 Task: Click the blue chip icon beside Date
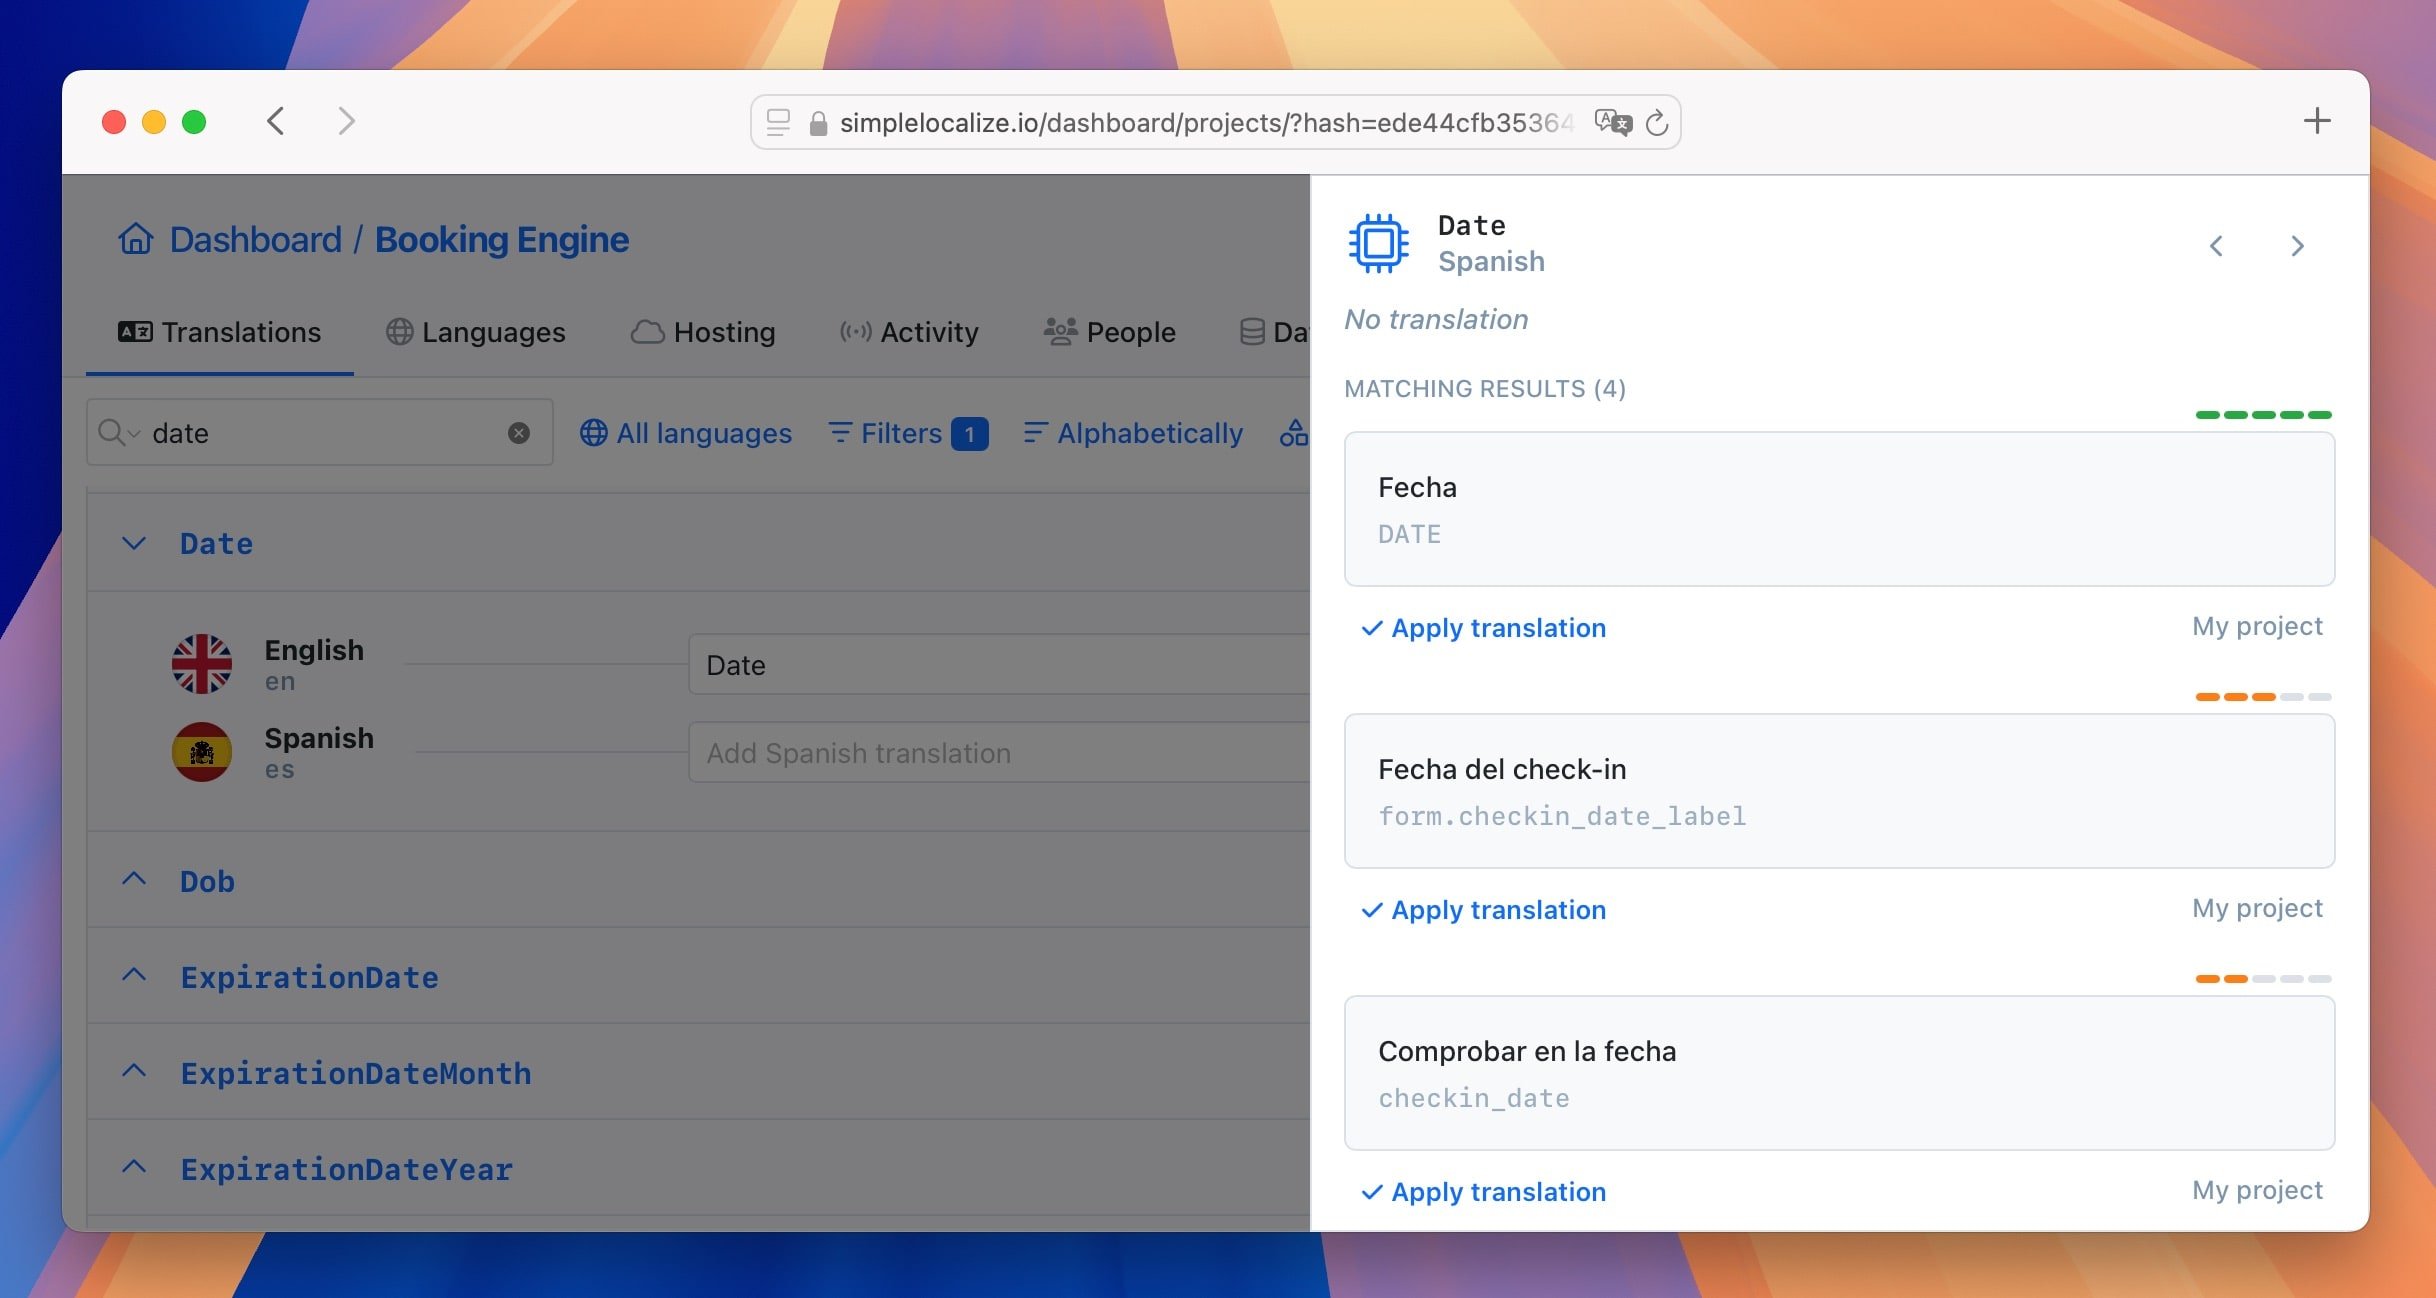click(x=1378, y=243)
